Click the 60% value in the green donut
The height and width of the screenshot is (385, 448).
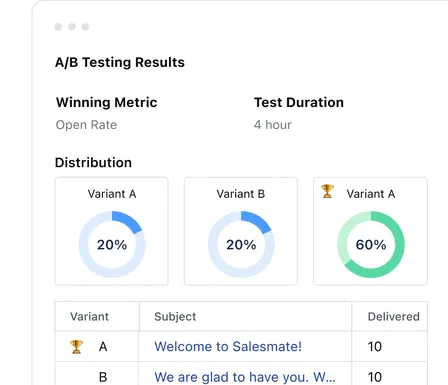tap(371, 245)
